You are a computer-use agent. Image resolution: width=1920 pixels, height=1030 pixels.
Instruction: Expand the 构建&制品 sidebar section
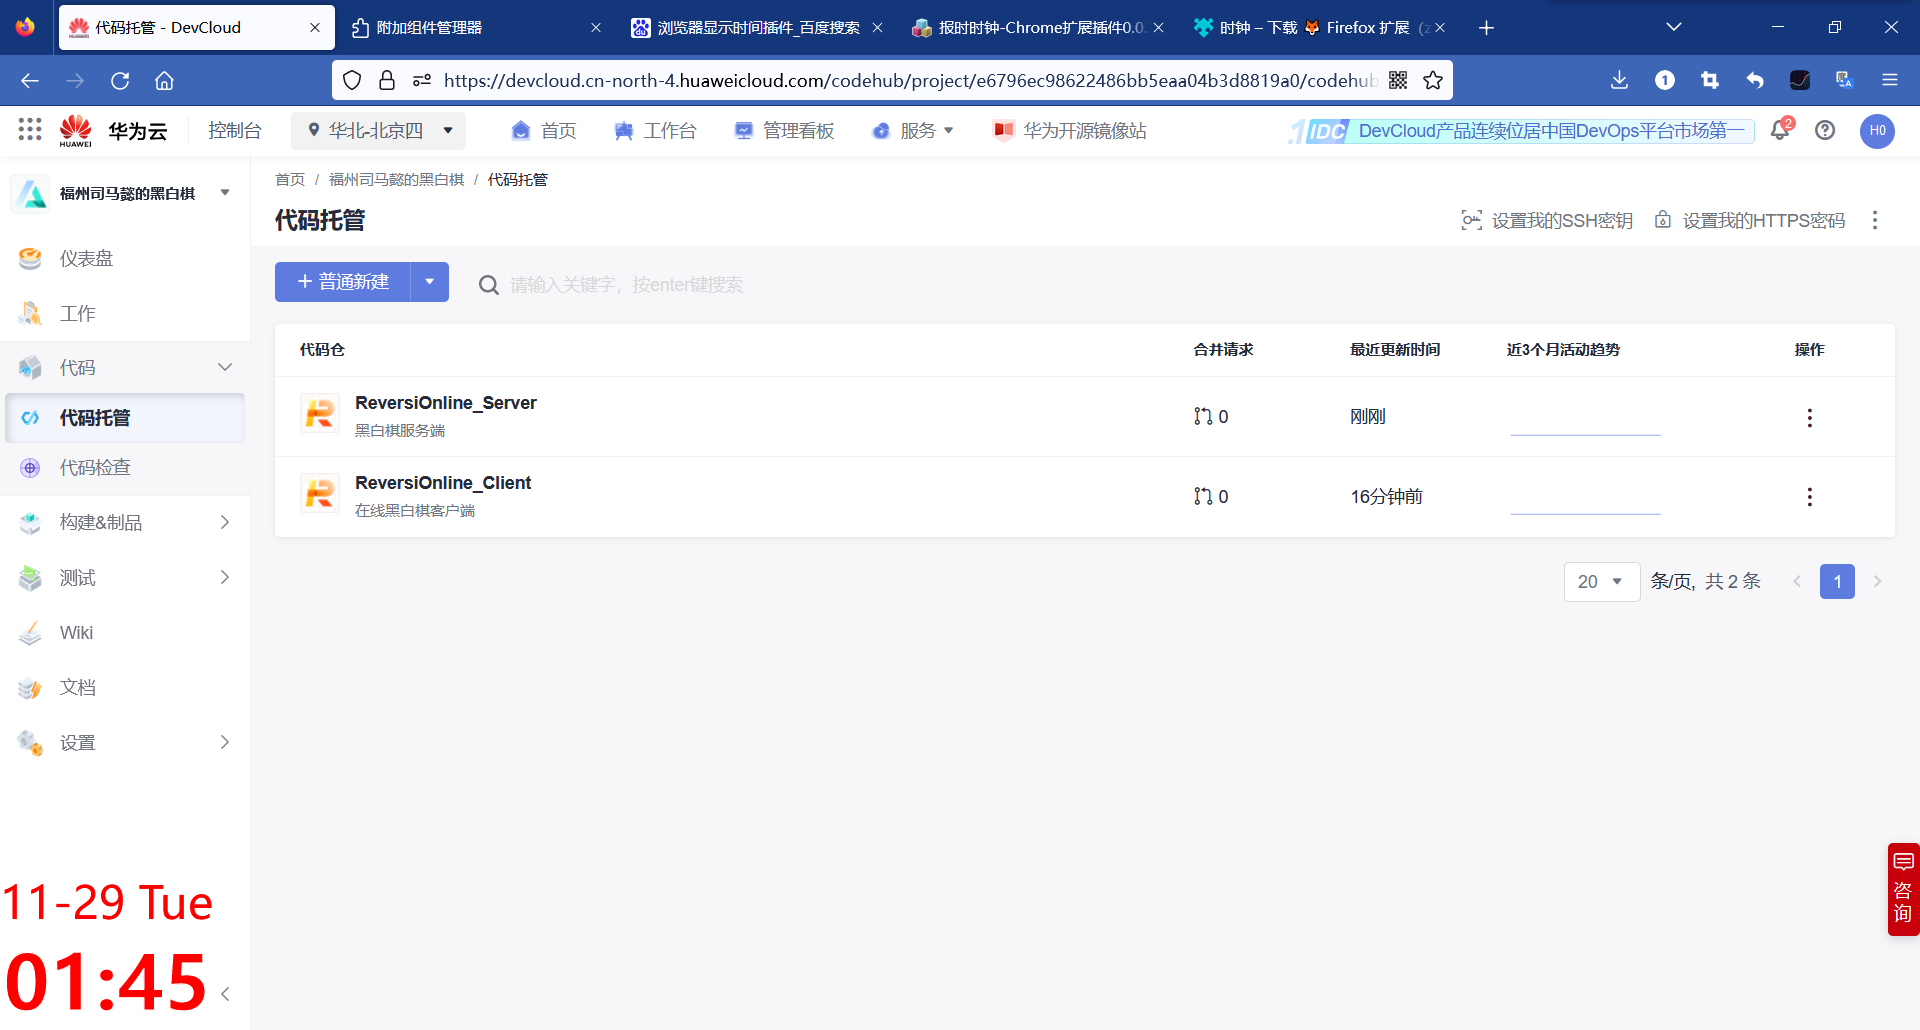coord(225,522)
